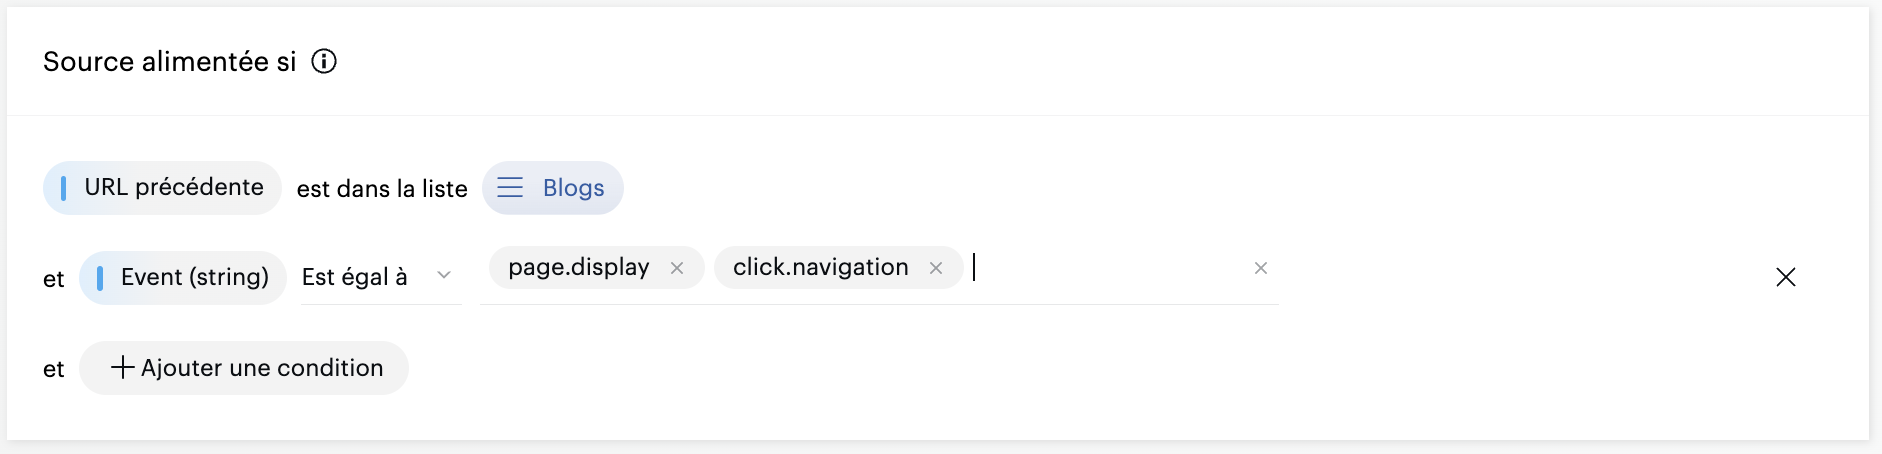Click the plus icon of Ajouter une condition

pyautogui.click(x=122, y=367)
